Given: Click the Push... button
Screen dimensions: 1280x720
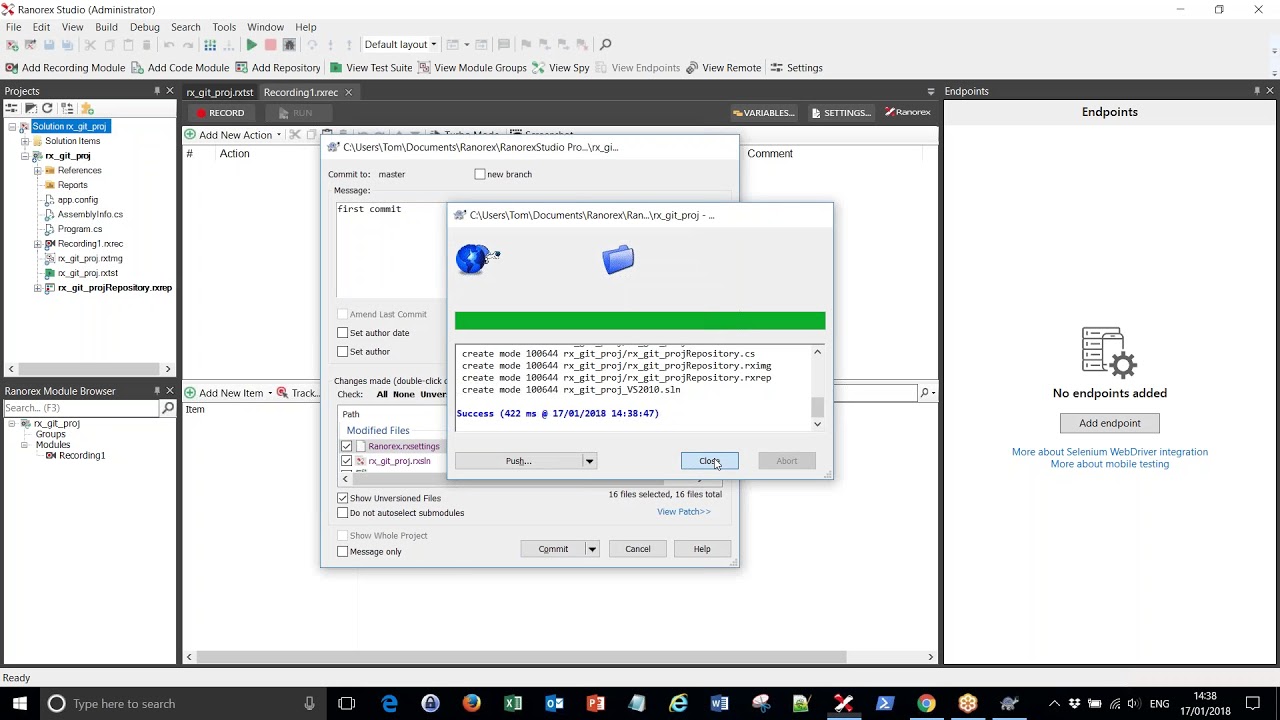Looking at the screenshot, I should [x=518, y=461].
